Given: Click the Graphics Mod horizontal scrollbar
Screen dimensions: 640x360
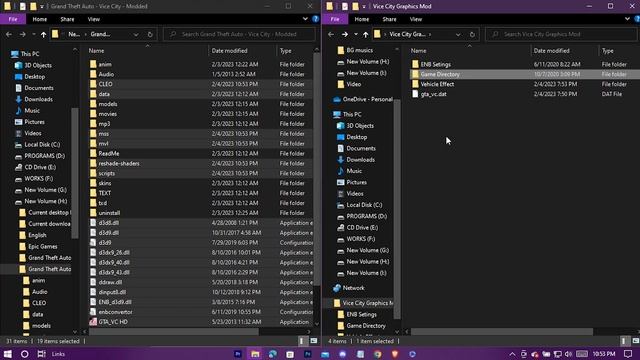Looking at the screenshot, I should [x=502, y=332].
